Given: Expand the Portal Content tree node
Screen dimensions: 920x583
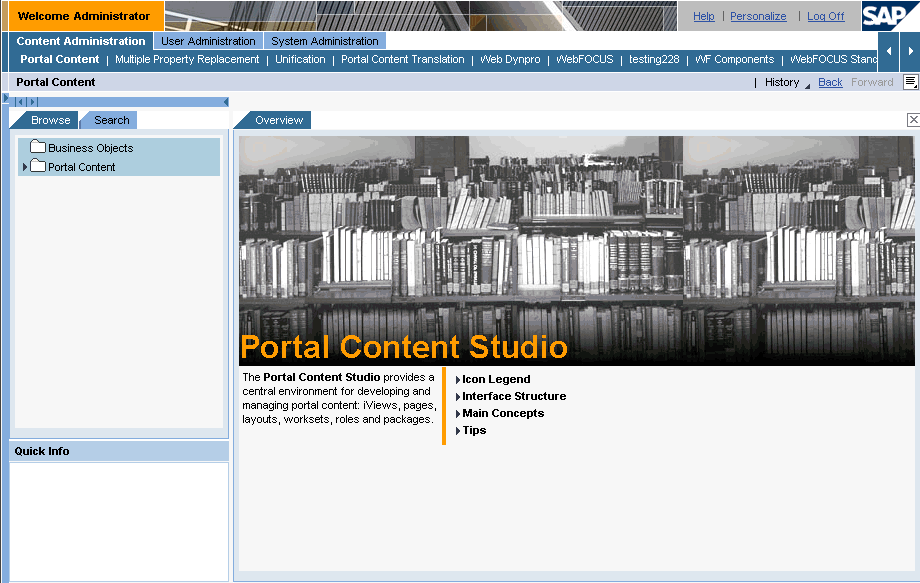Looking at the screenshot, I should tap(24, 167).
